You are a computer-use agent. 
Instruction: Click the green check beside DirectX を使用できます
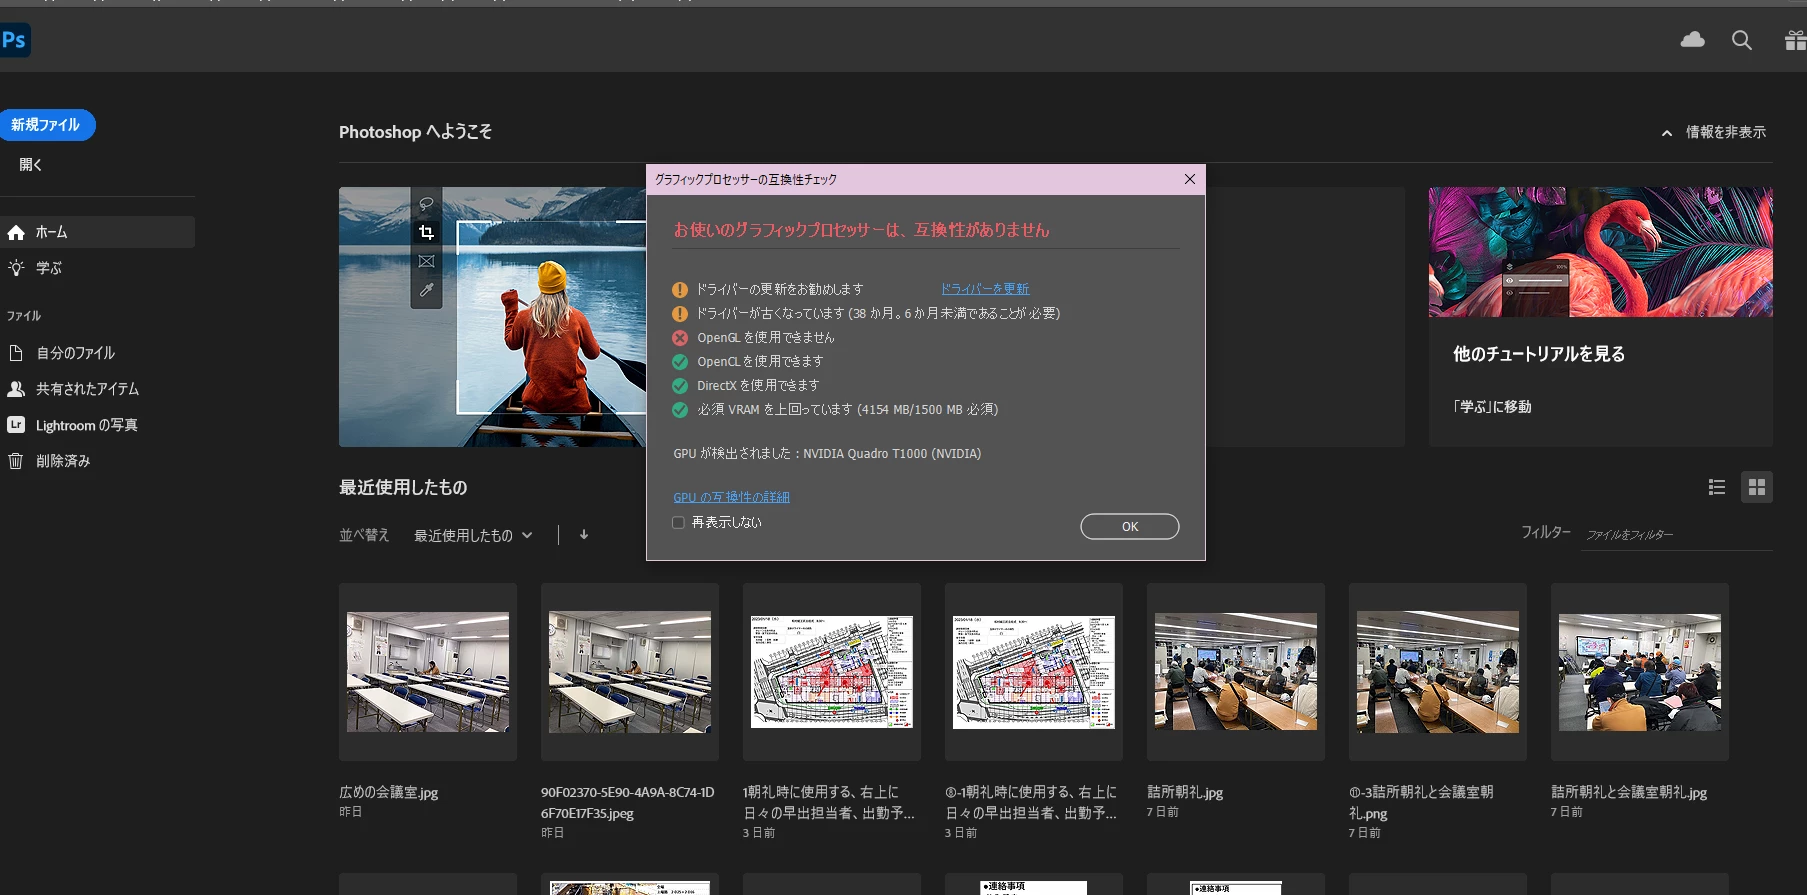point(680,386)
